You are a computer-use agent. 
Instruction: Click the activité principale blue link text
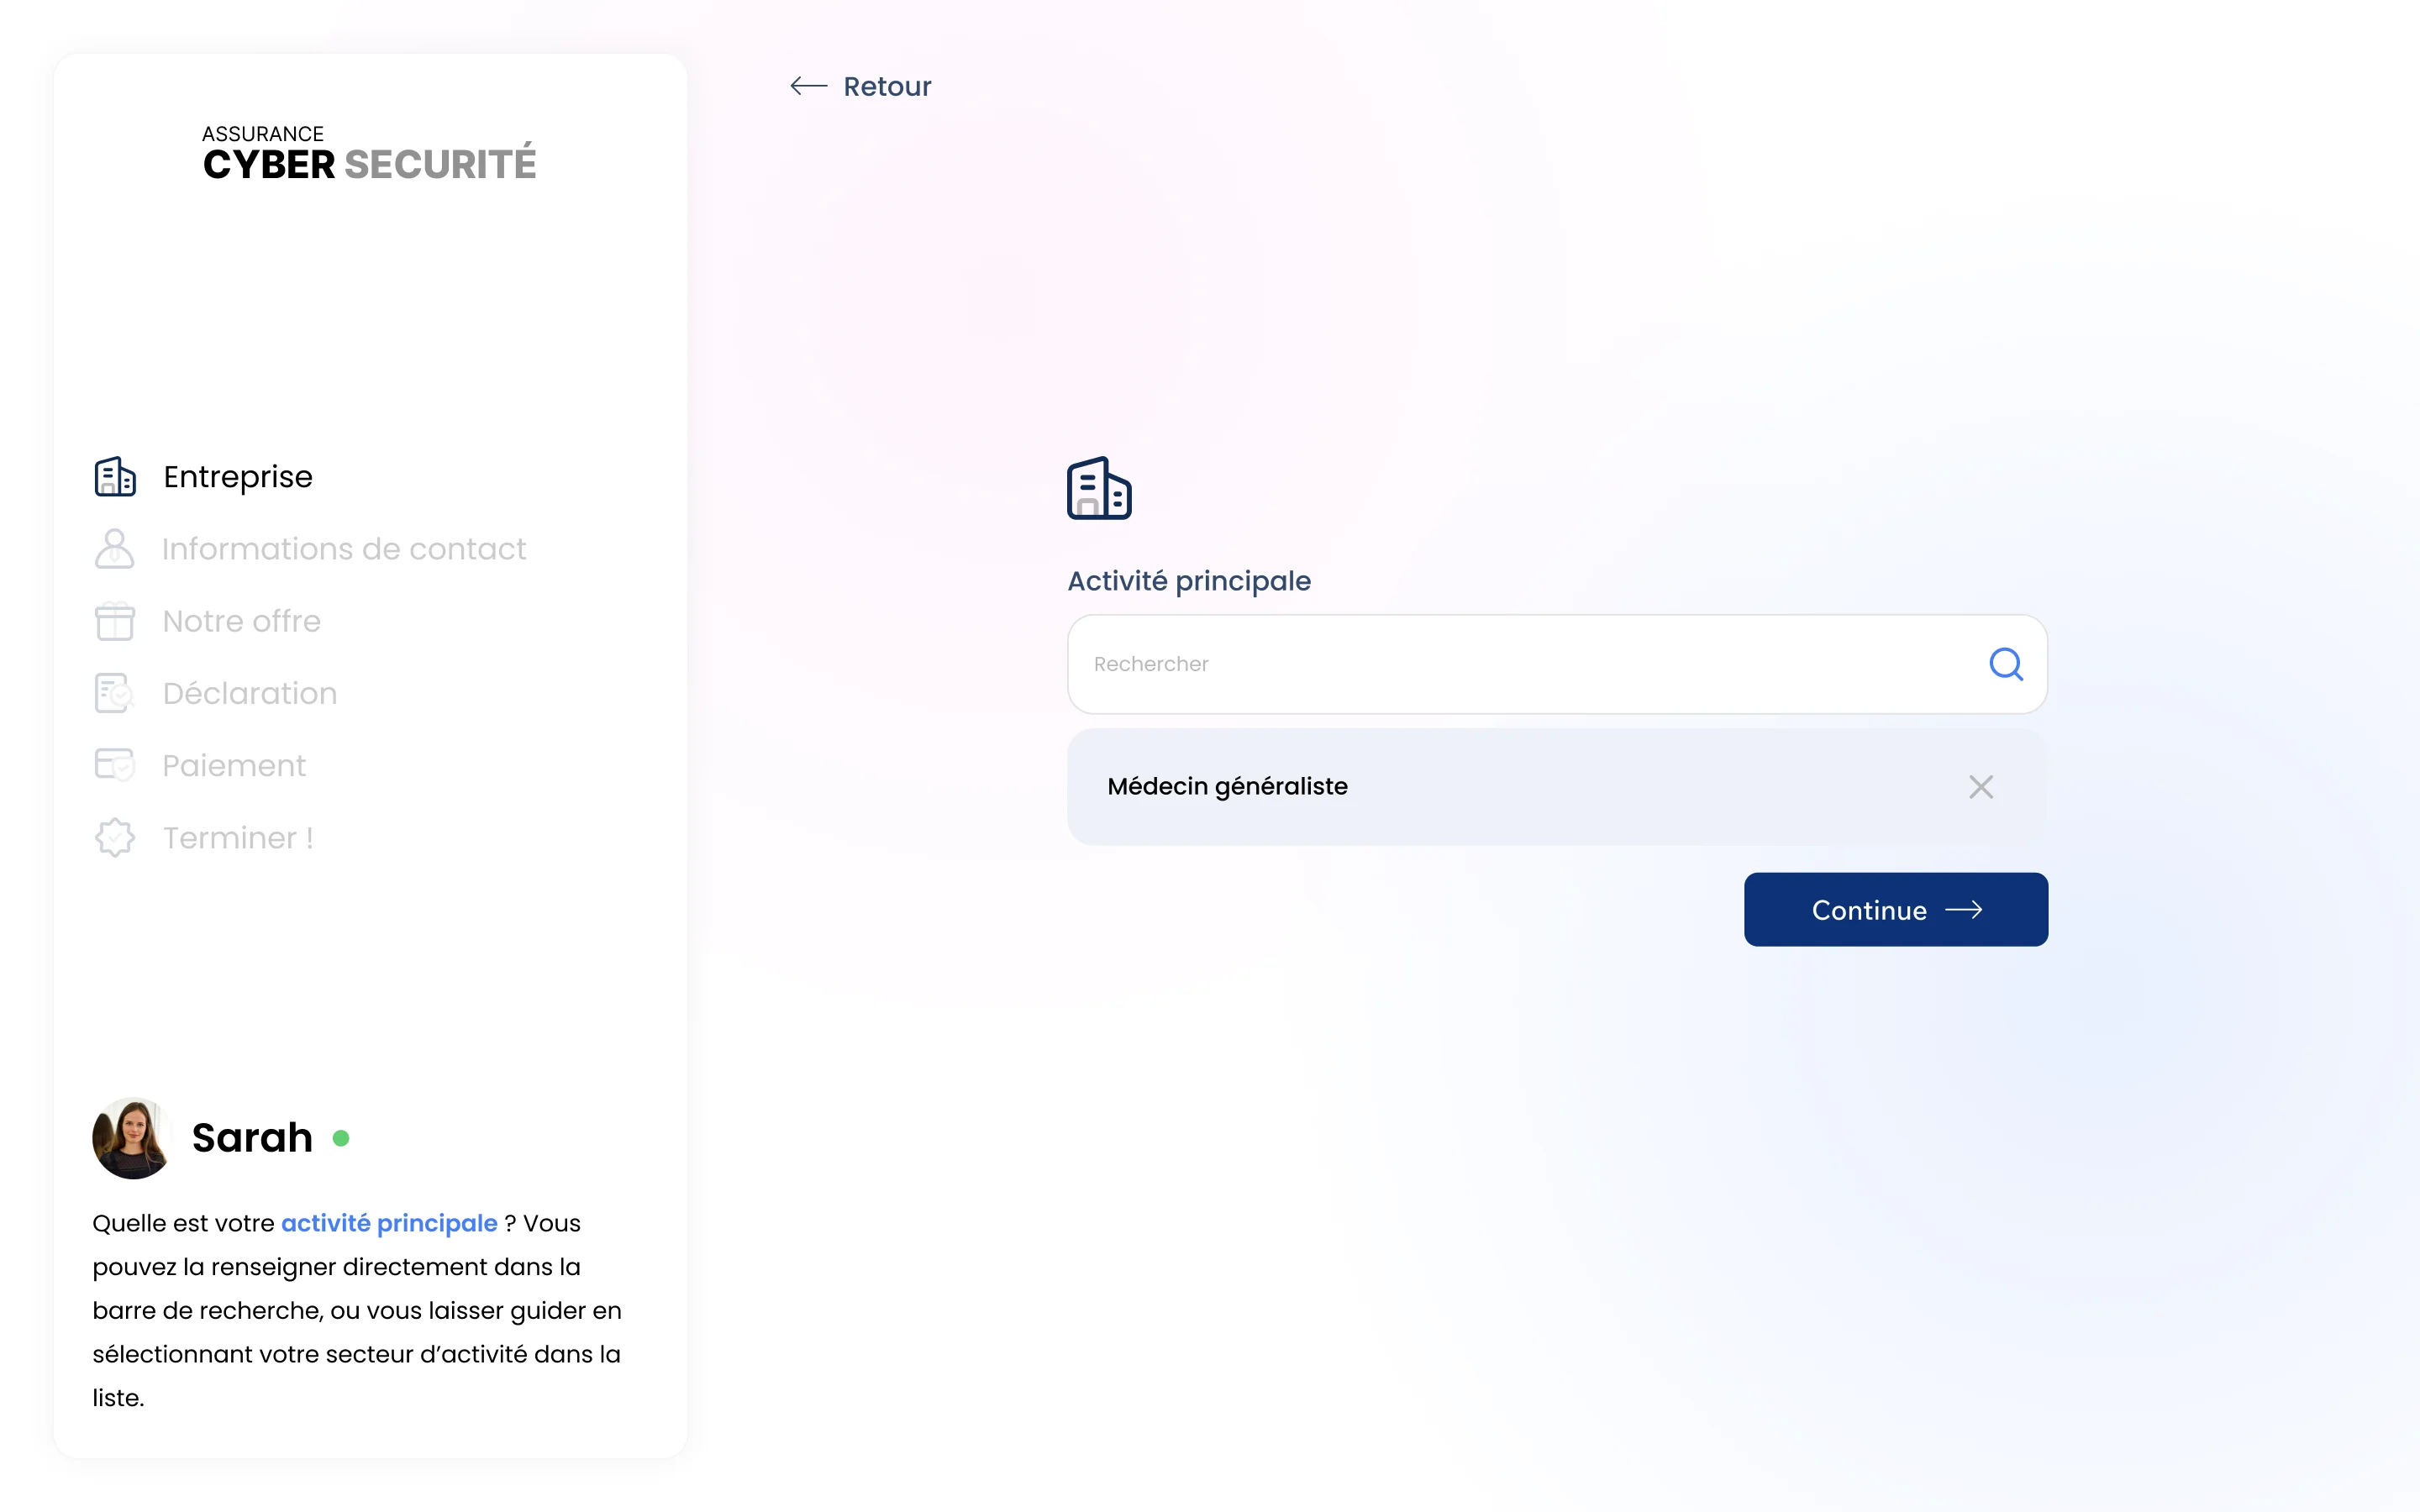[389, 1223]
